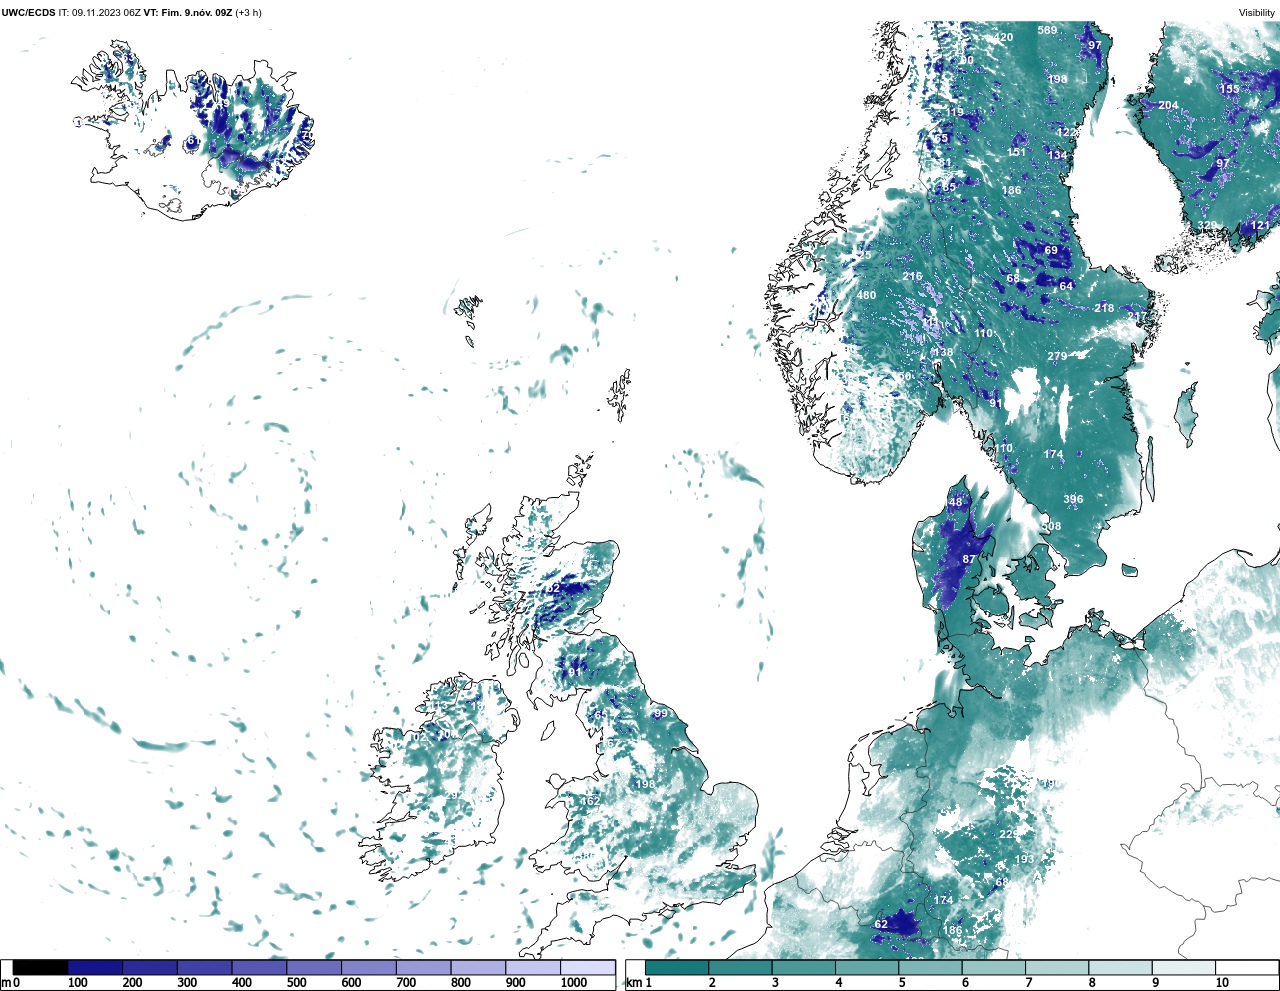Click the '193' visibility value on map

pyautogui.click(x=1025, y=859)
